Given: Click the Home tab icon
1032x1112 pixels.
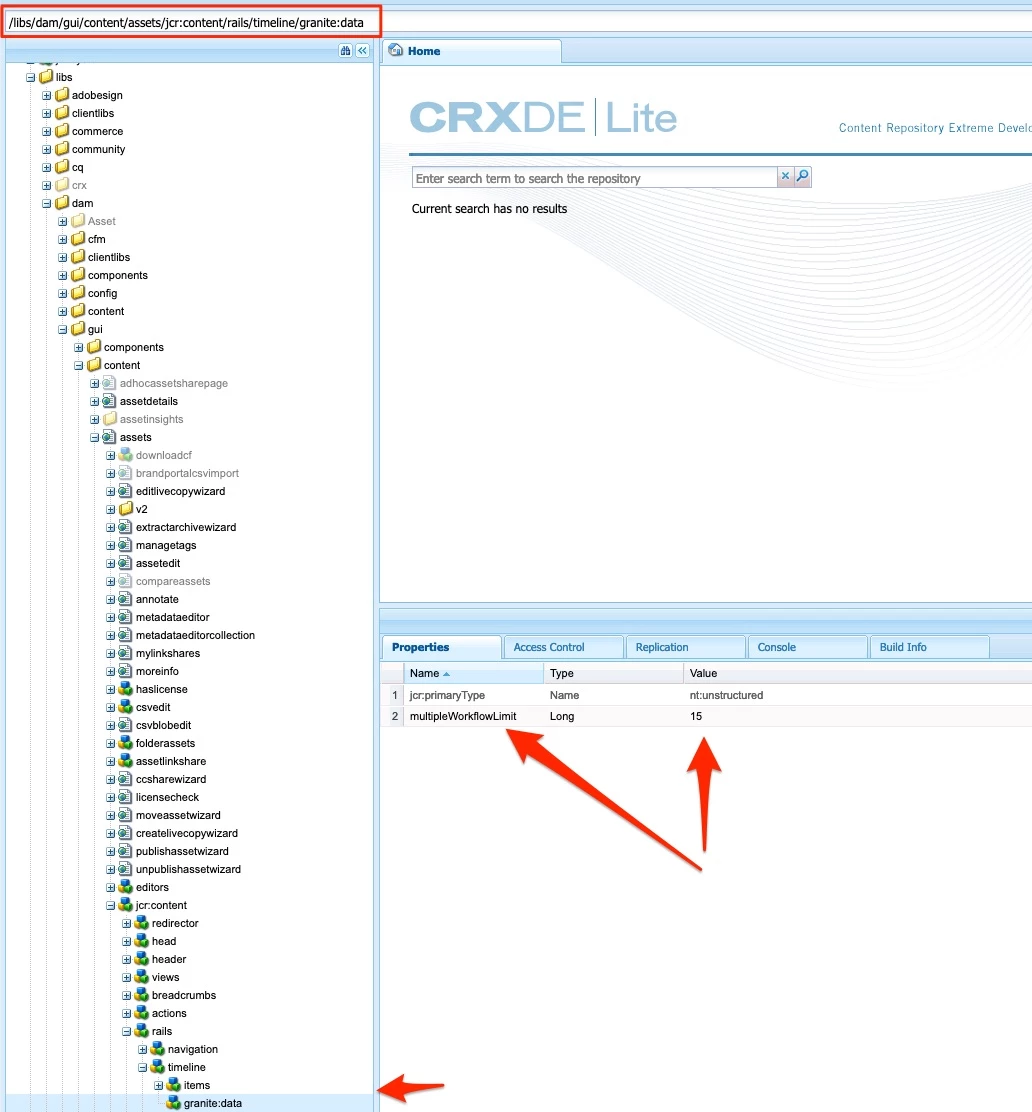Looking at the screenshot, I should 396,50.
